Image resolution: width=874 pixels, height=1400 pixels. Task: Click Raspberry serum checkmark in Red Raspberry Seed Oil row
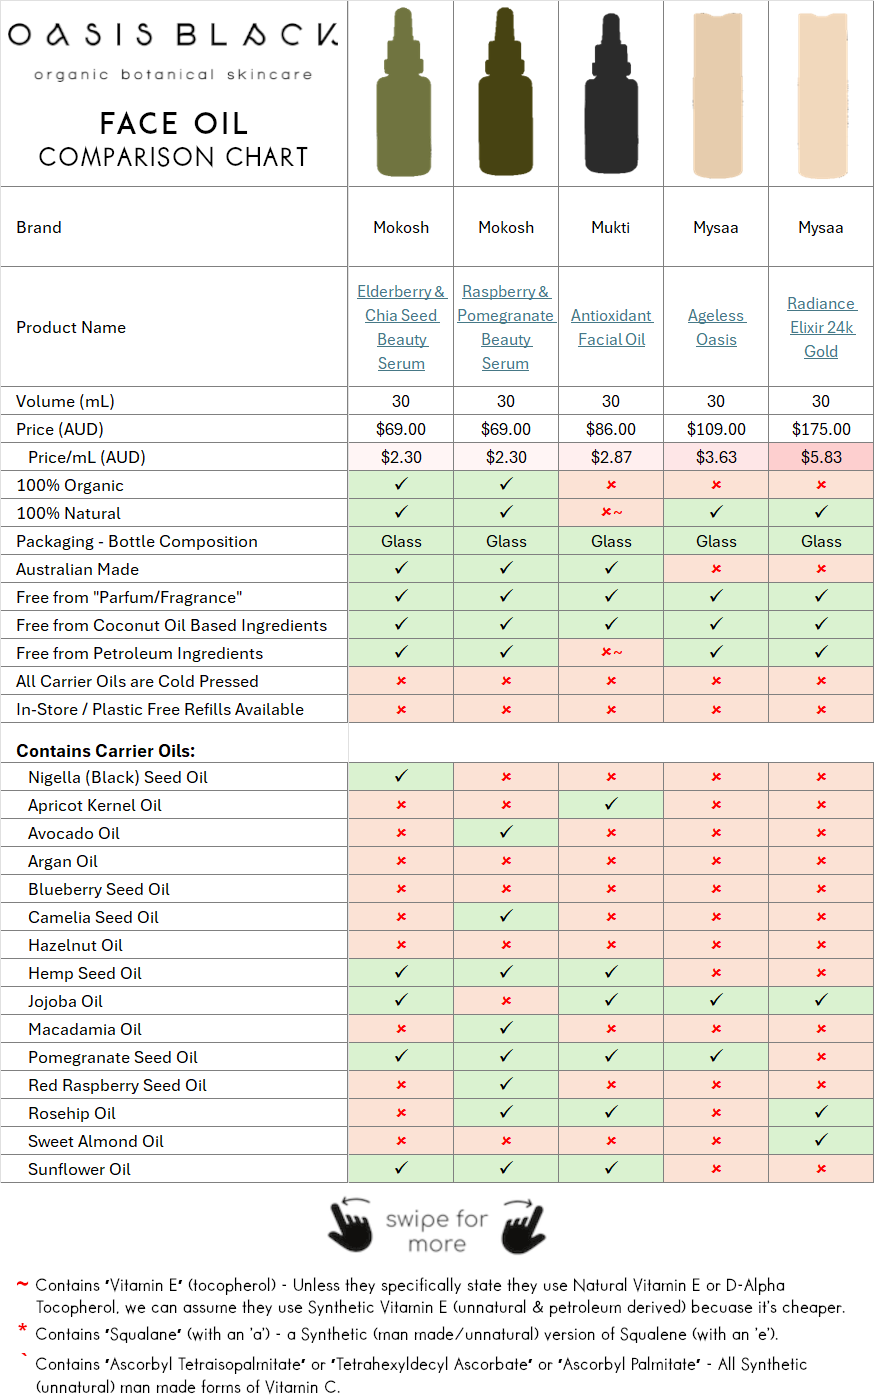point(506,1084)
